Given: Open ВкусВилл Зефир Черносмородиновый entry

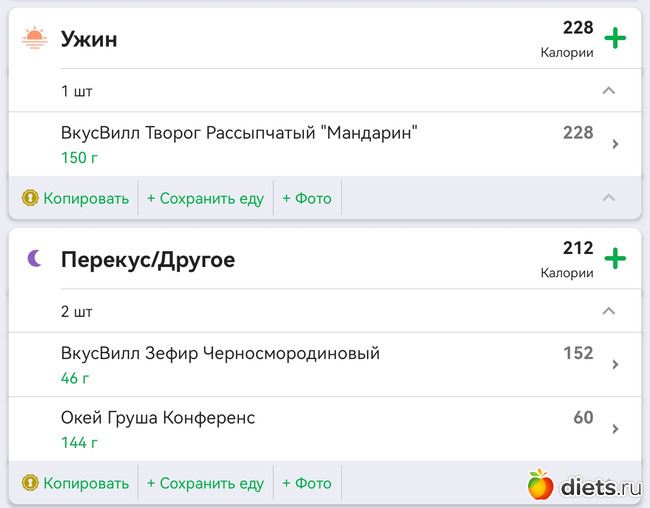Looking at the screenshot, I should click(x=220, y=354).
